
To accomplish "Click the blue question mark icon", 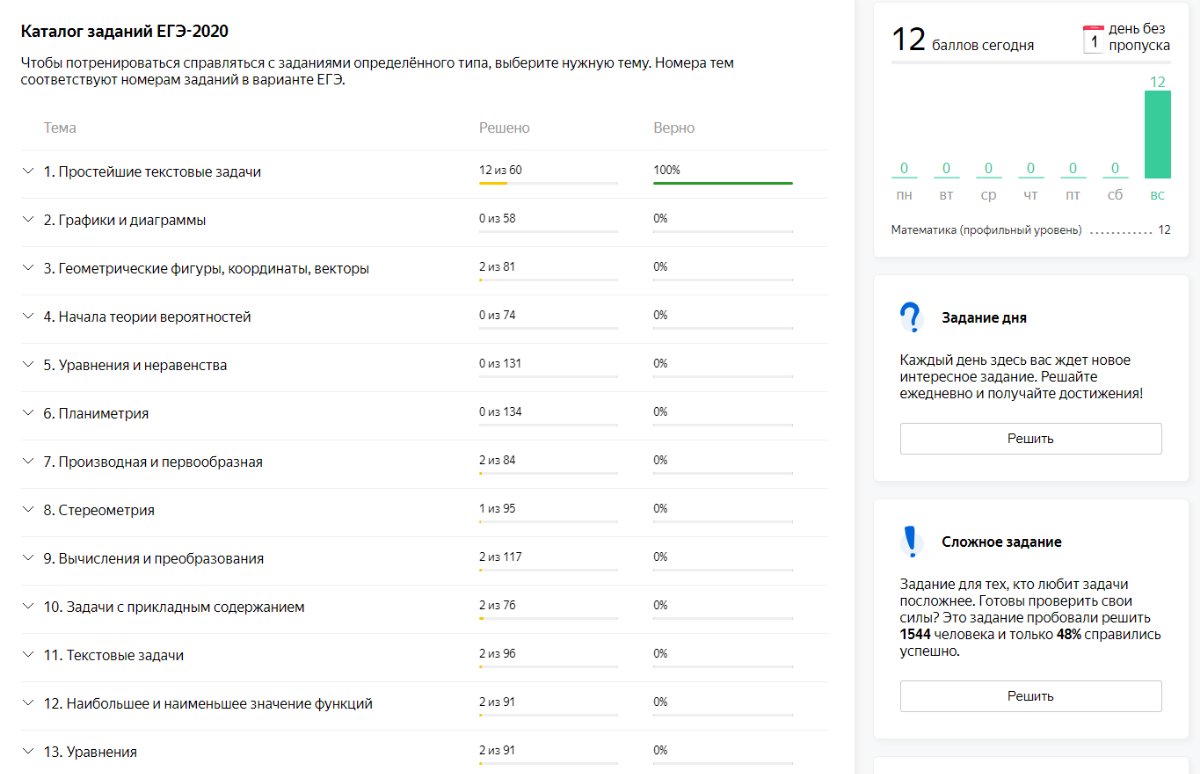I will [x=909, y=318].
